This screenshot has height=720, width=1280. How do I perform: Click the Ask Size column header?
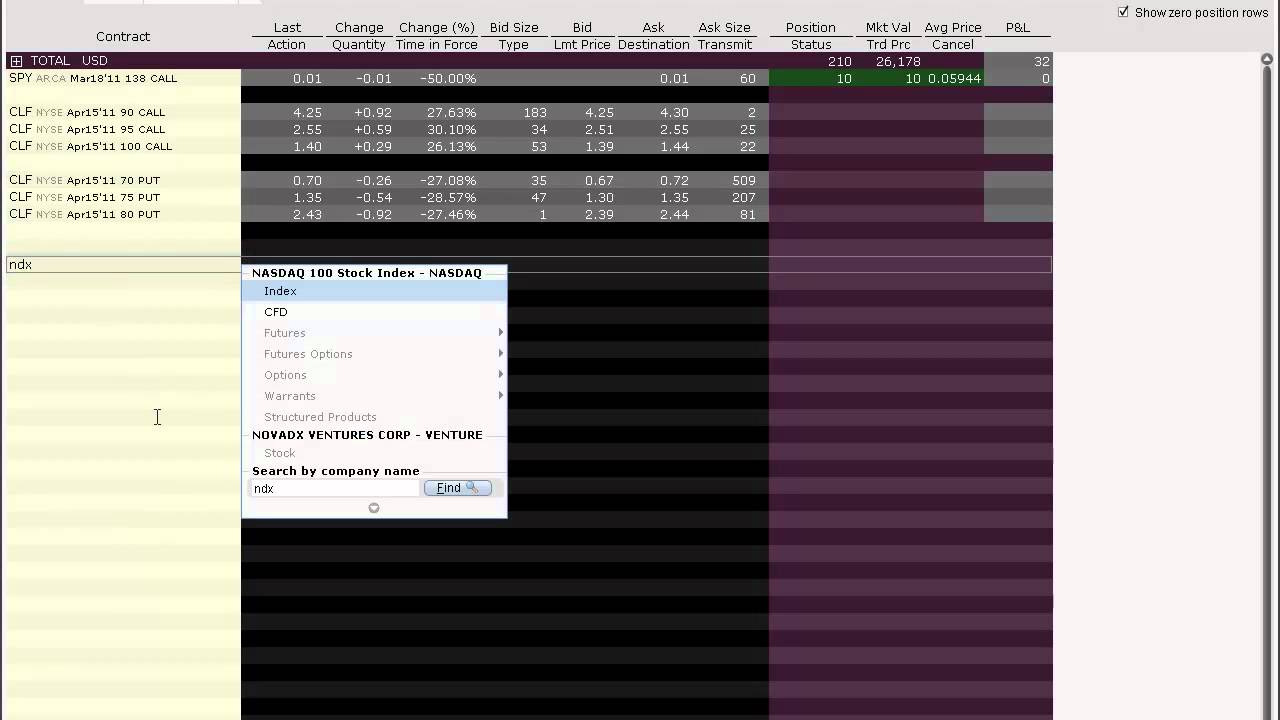pyautogui.click(x=725, y=27)
